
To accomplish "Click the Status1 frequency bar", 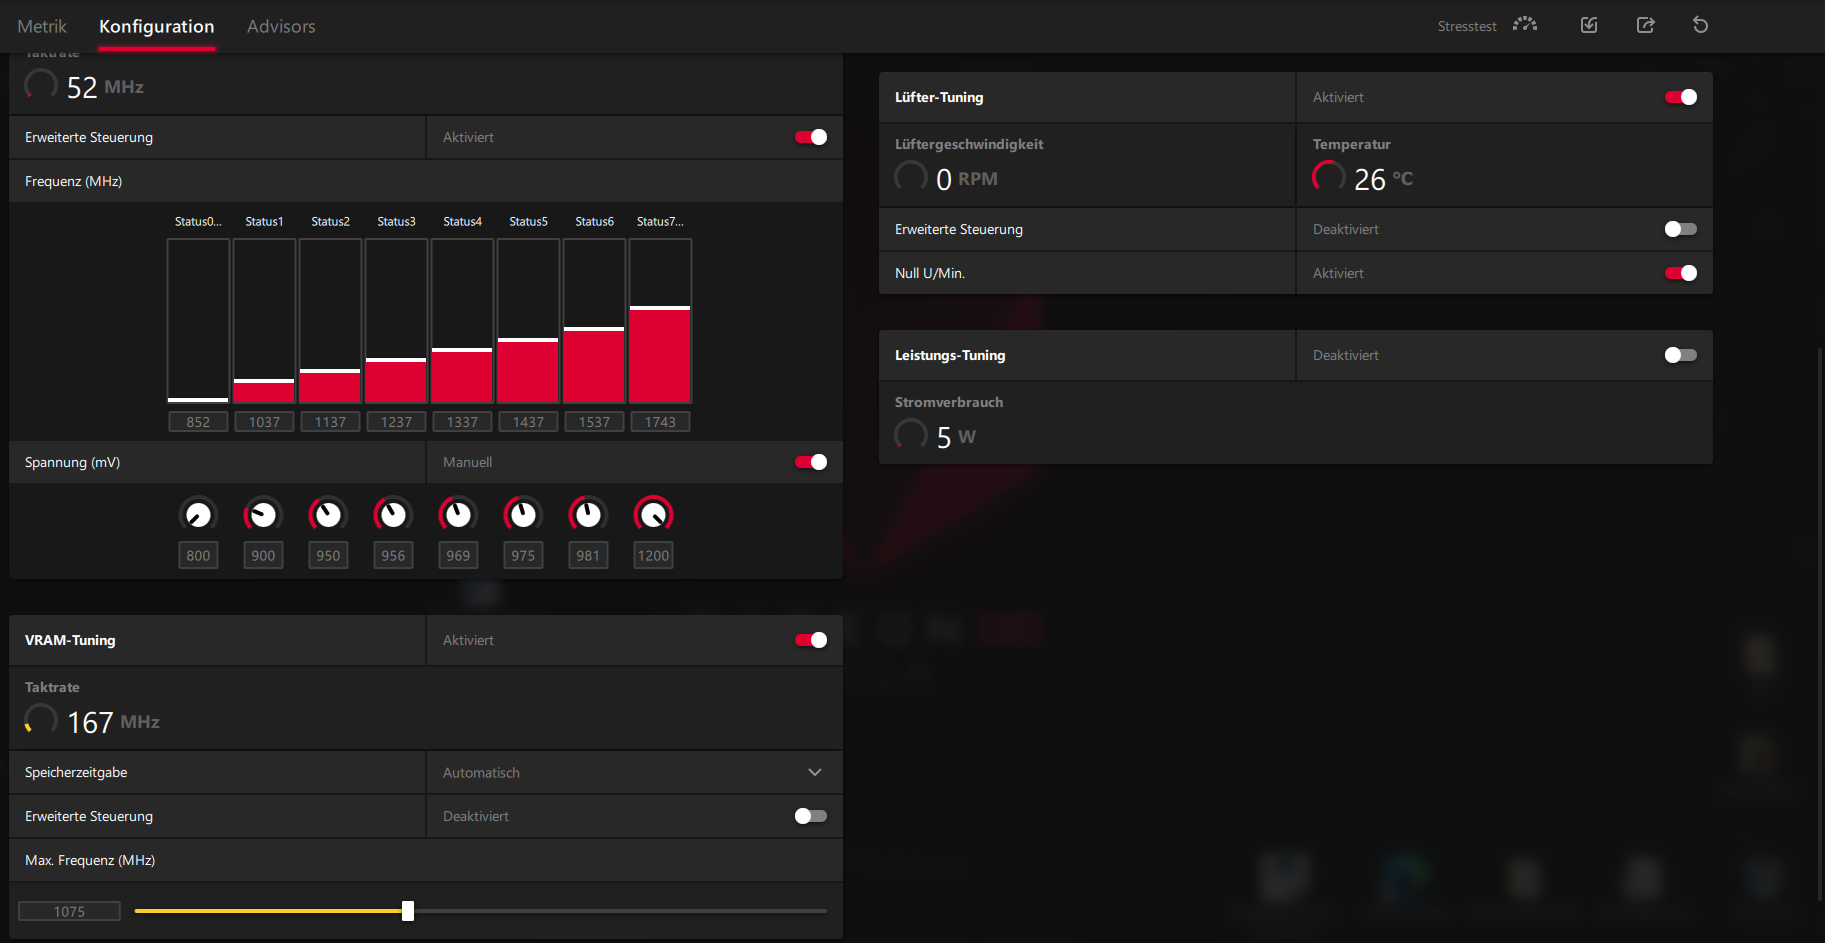I will pos(264,320).
